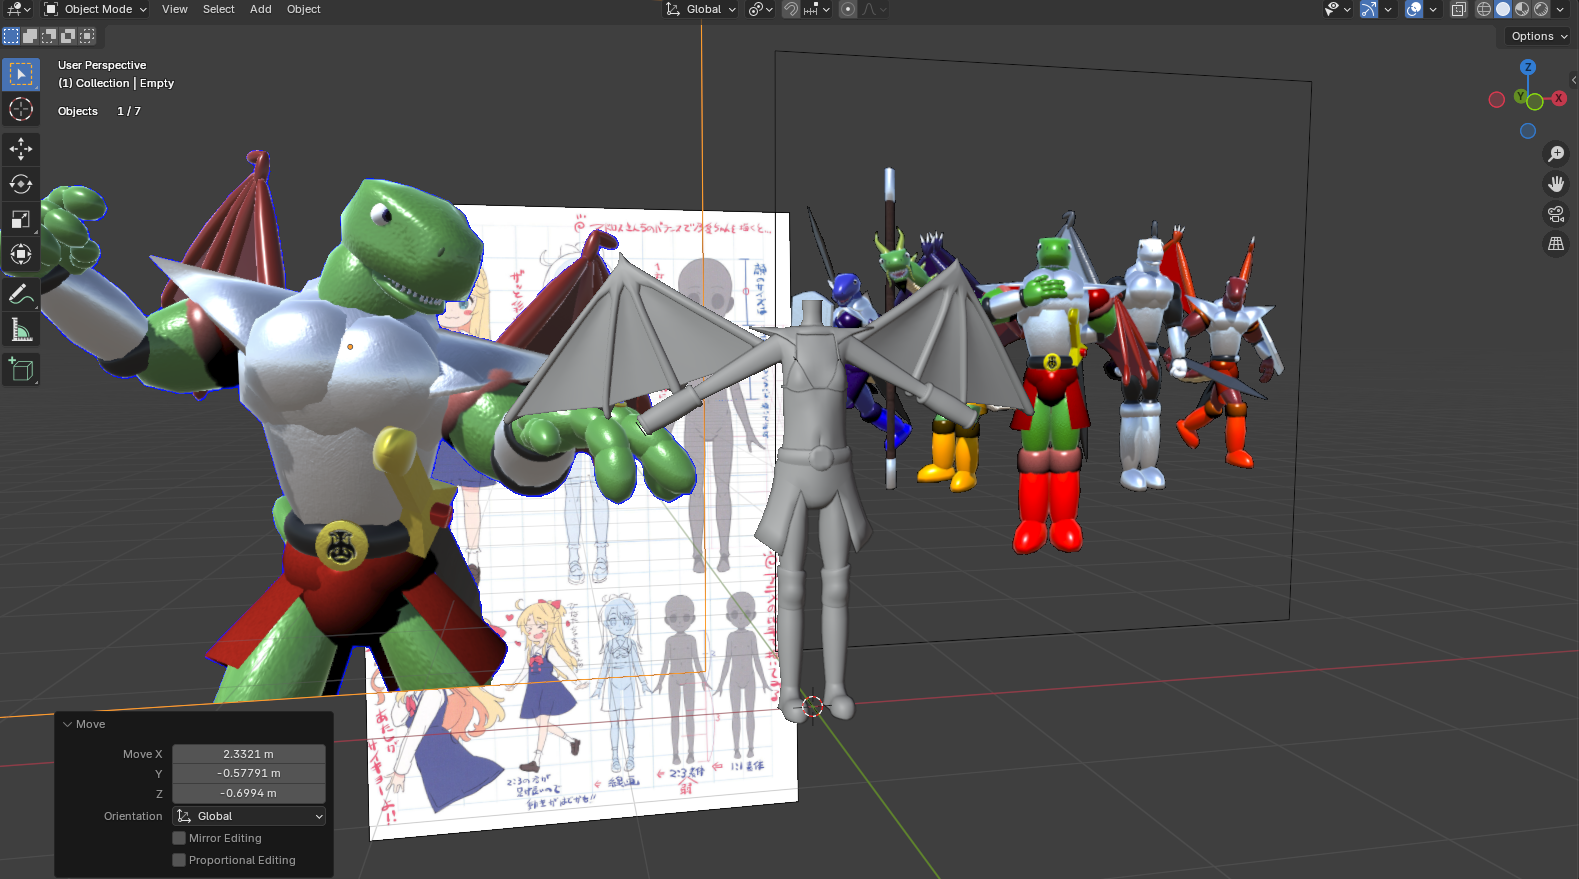Click the "(1) Collection | Empty" label
Screen dimensions: 1579x879
116,83
